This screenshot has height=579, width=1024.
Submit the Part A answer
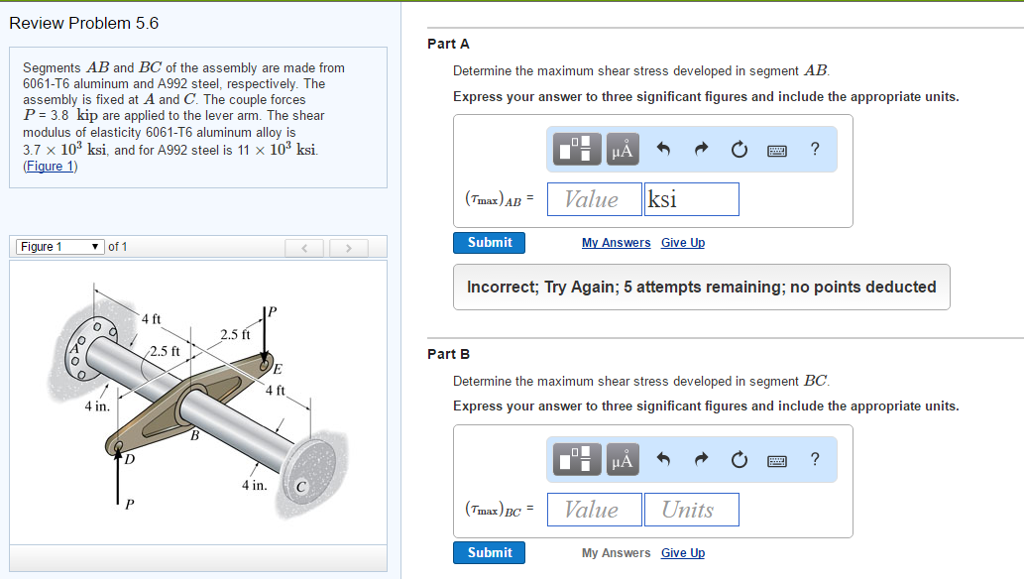tap(489, 242)
